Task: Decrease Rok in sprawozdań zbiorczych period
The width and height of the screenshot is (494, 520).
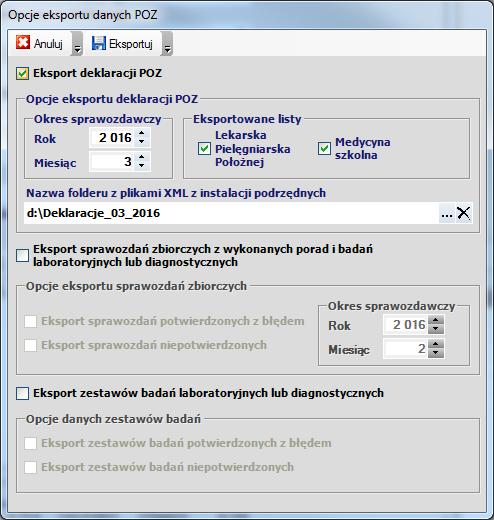Action: click(436, 329)
